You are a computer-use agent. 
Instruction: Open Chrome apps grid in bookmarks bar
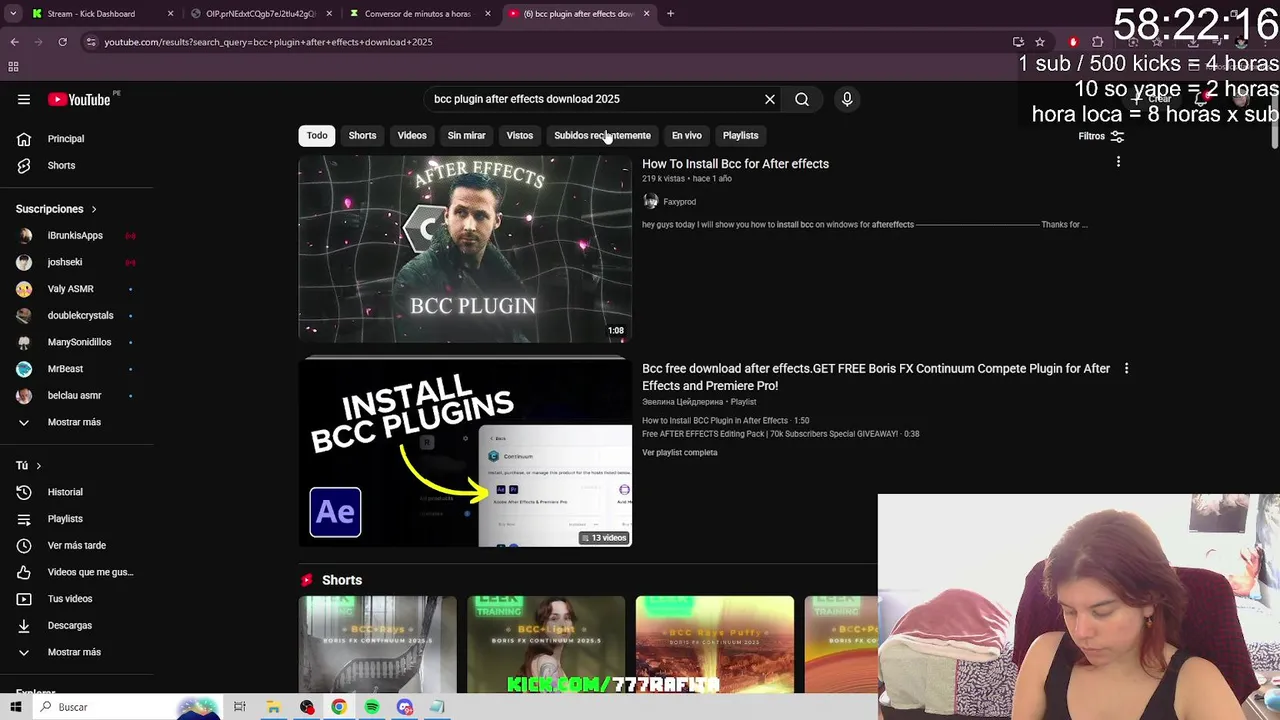(13, 67)
